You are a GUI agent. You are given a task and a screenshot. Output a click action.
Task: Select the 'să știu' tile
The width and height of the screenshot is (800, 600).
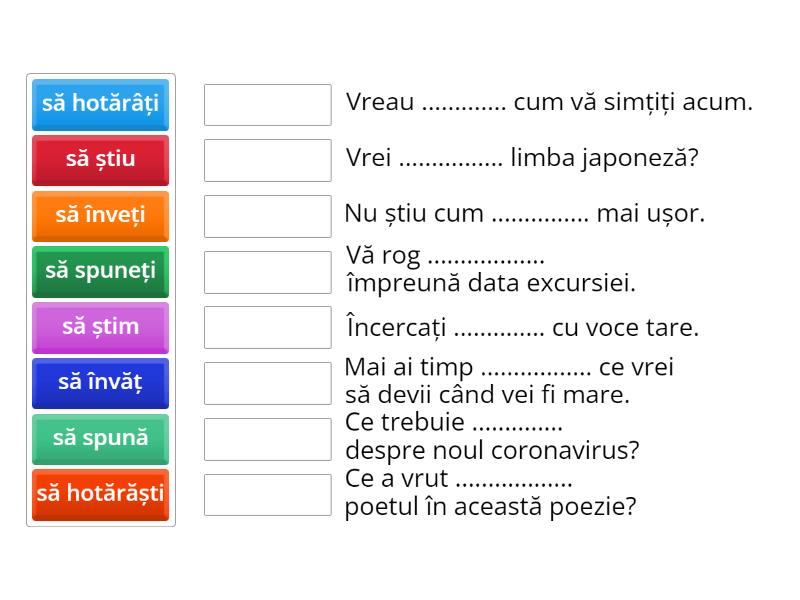[100, 160]
